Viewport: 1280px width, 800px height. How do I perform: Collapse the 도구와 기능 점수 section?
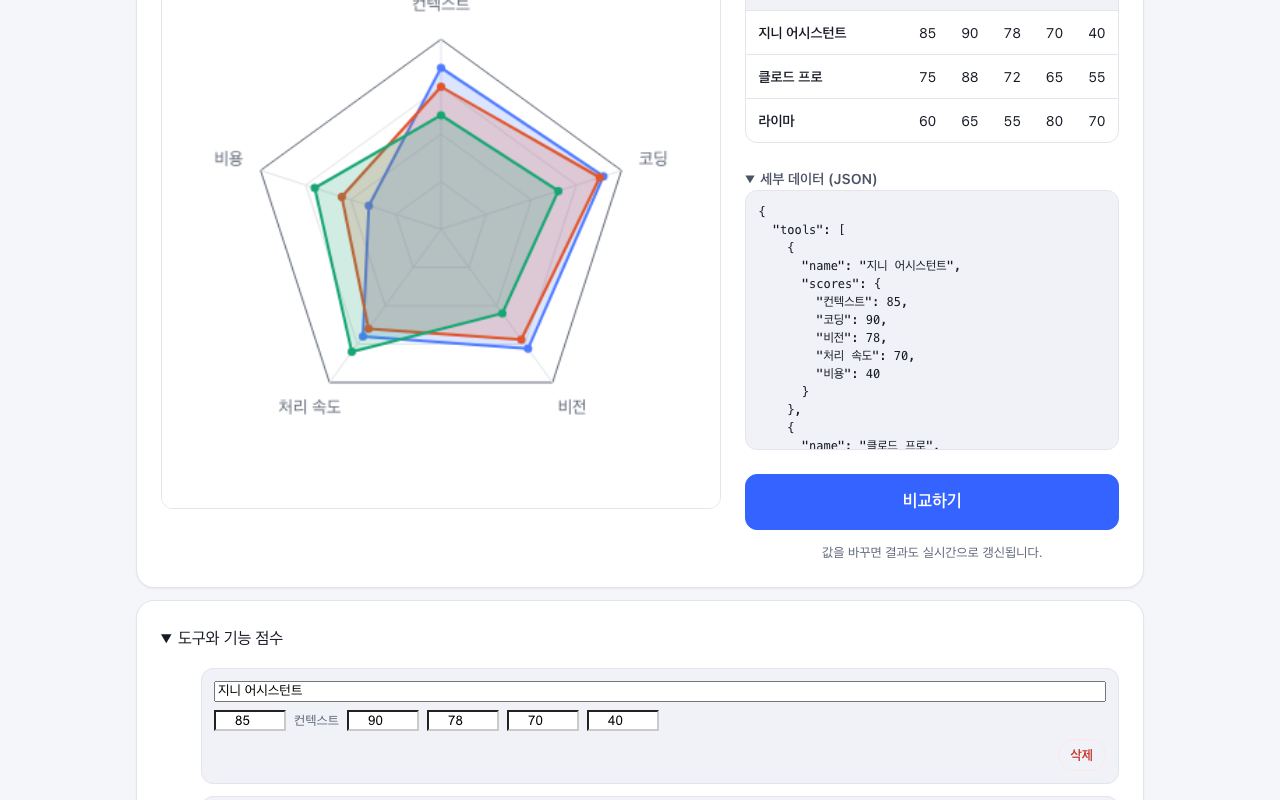tap(222, 638)
